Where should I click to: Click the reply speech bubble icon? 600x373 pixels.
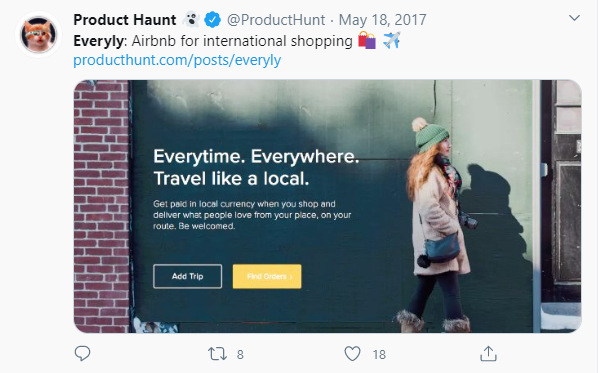point(82,353)
